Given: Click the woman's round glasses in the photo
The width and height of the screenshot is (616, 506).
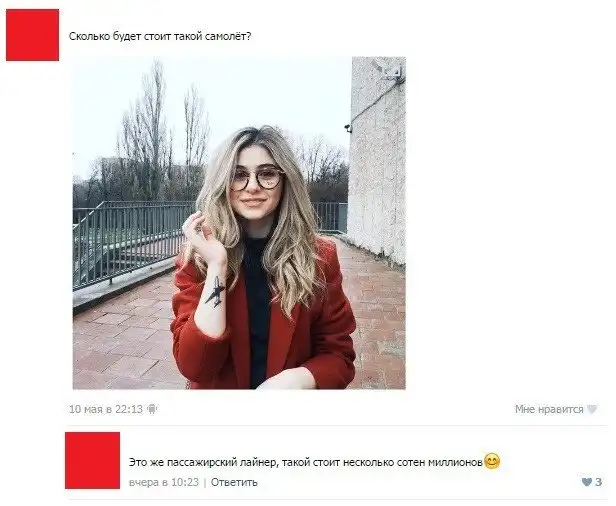Looking at the screenshot, I should (x=257, y=179).
